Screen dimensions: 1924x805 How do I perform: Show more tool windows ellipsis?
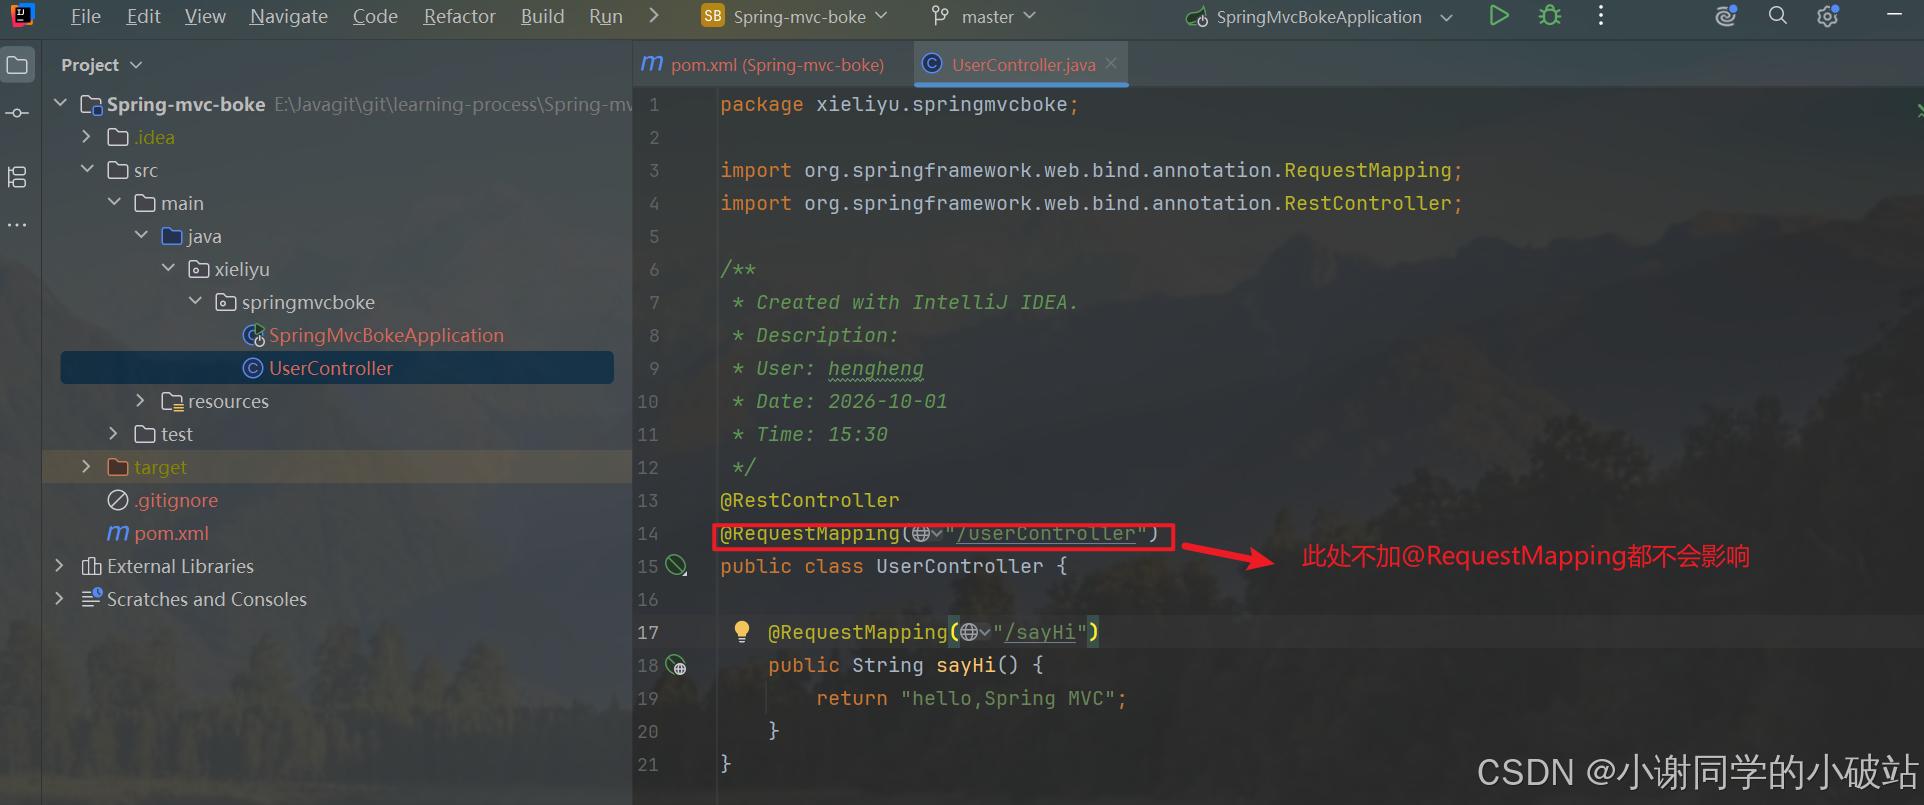[x=18, y=225]
